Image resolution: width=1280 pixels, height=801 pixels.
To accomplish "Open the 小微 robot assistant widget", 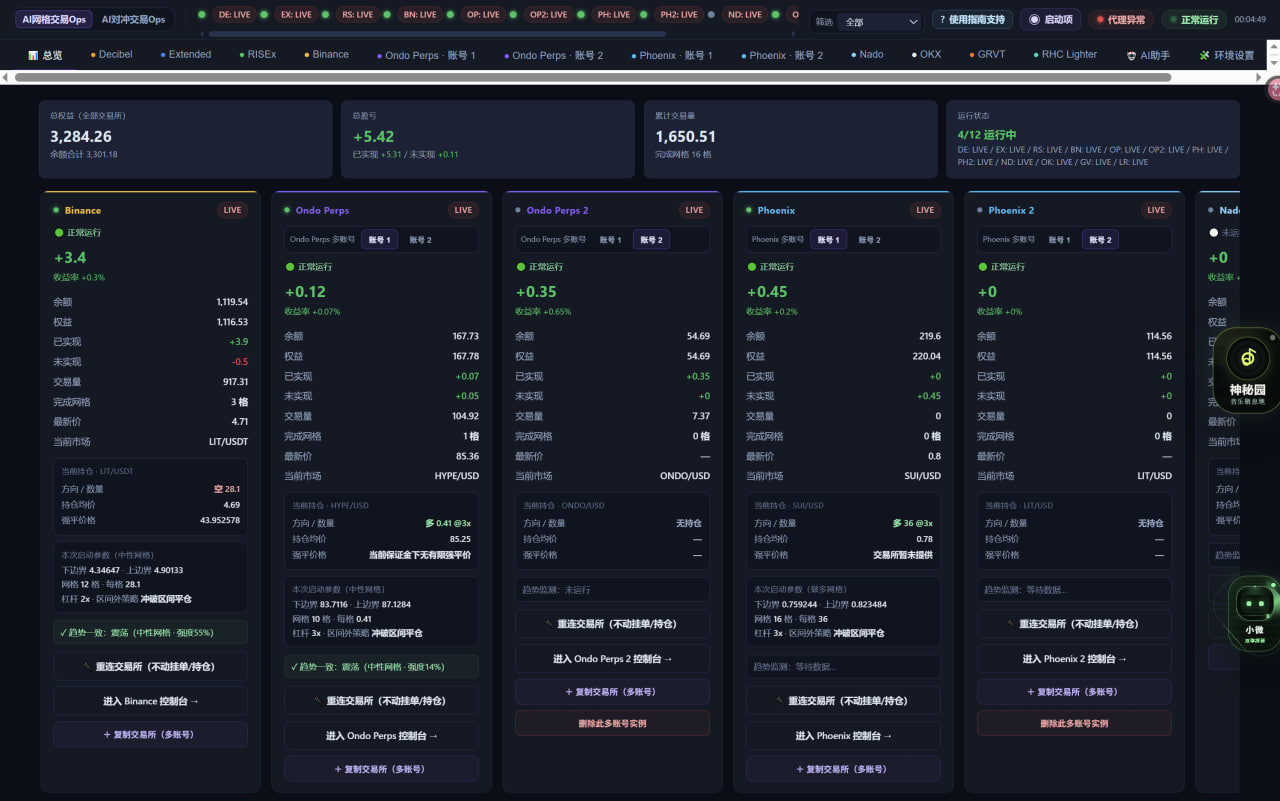I will pos(1253,613).
